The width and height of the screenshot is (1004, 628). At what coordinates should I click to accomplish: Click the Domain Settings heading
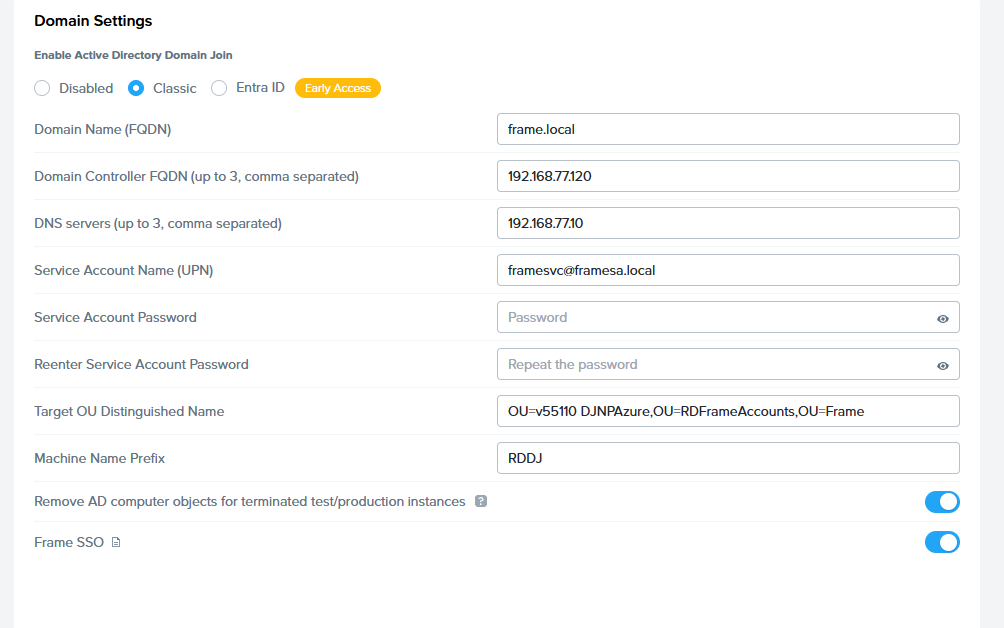click(x=93, y=20)
